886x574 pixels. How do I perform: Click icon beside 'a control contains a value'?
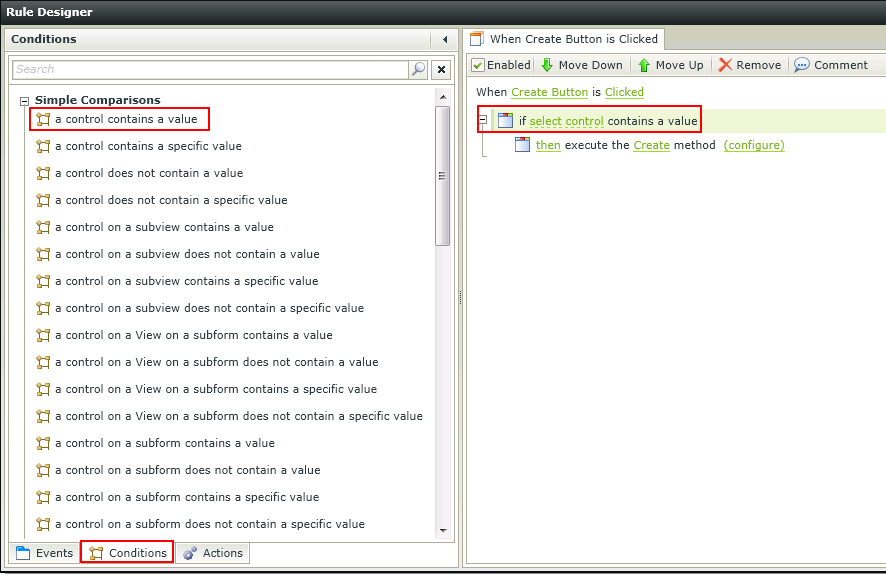[x=43, y=119]
